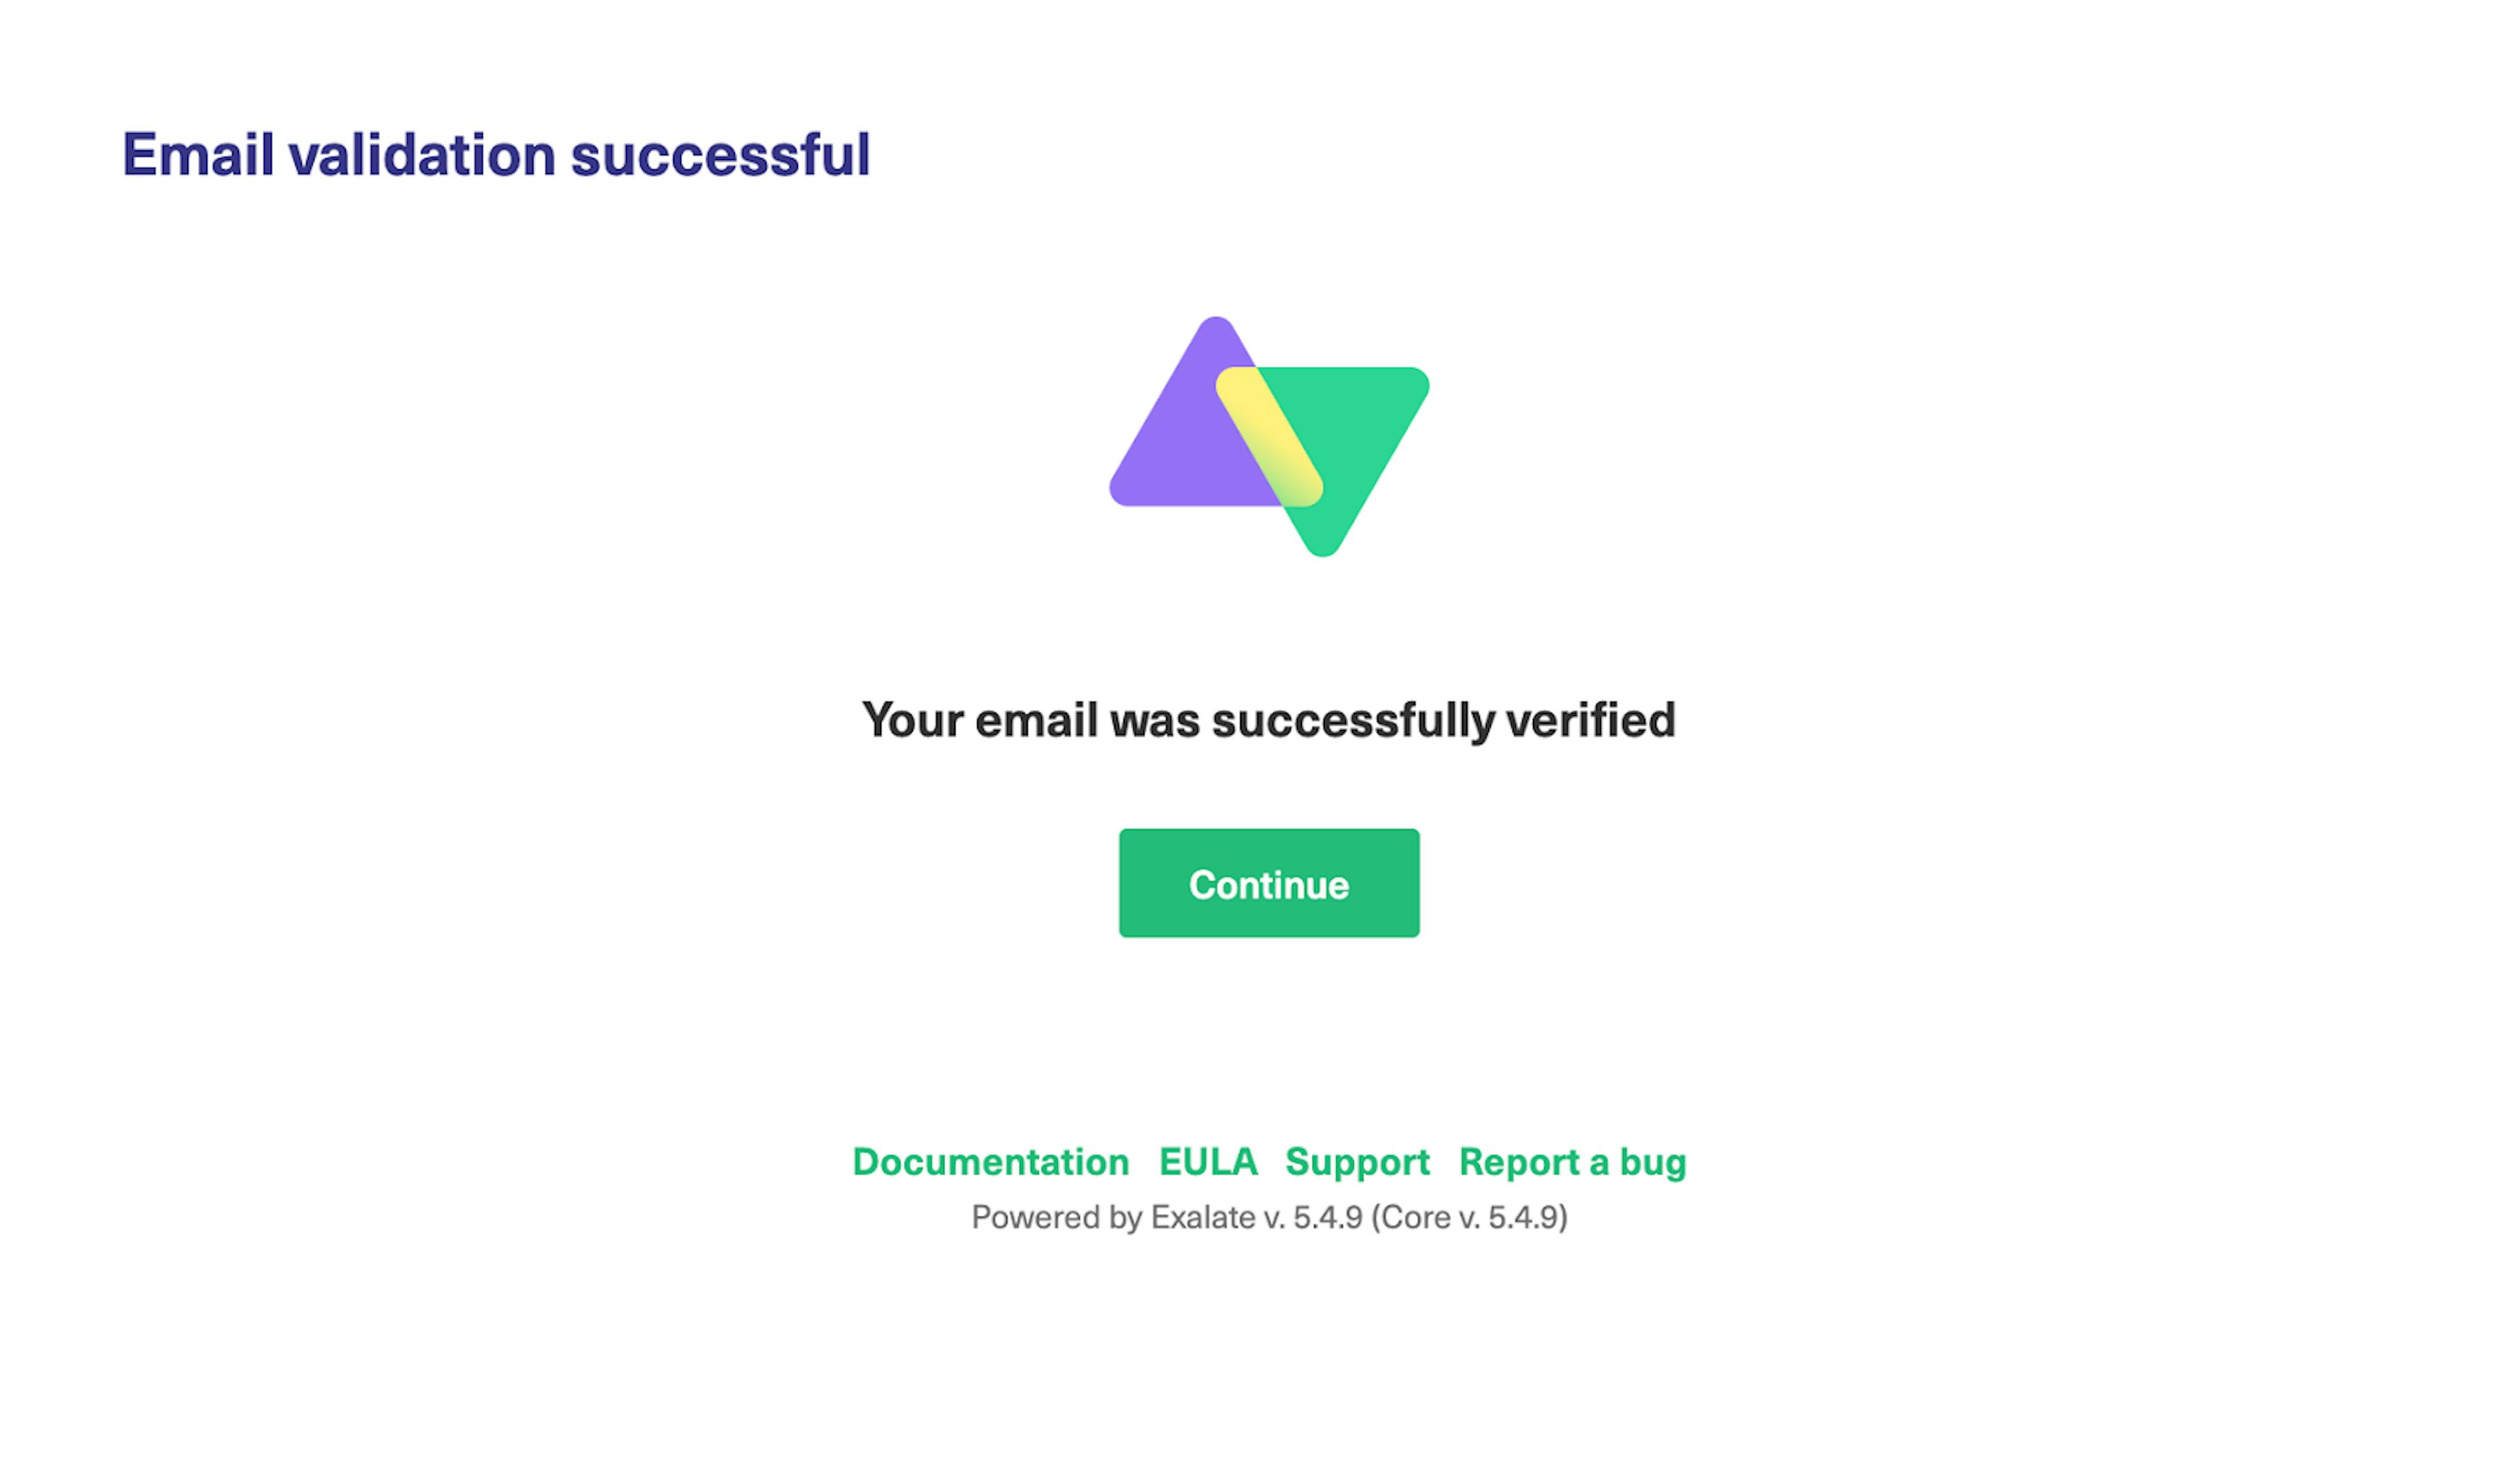The image size is (2520, 1457).
Task: View the license agreement via EULA
Action: point(1208,1162)
